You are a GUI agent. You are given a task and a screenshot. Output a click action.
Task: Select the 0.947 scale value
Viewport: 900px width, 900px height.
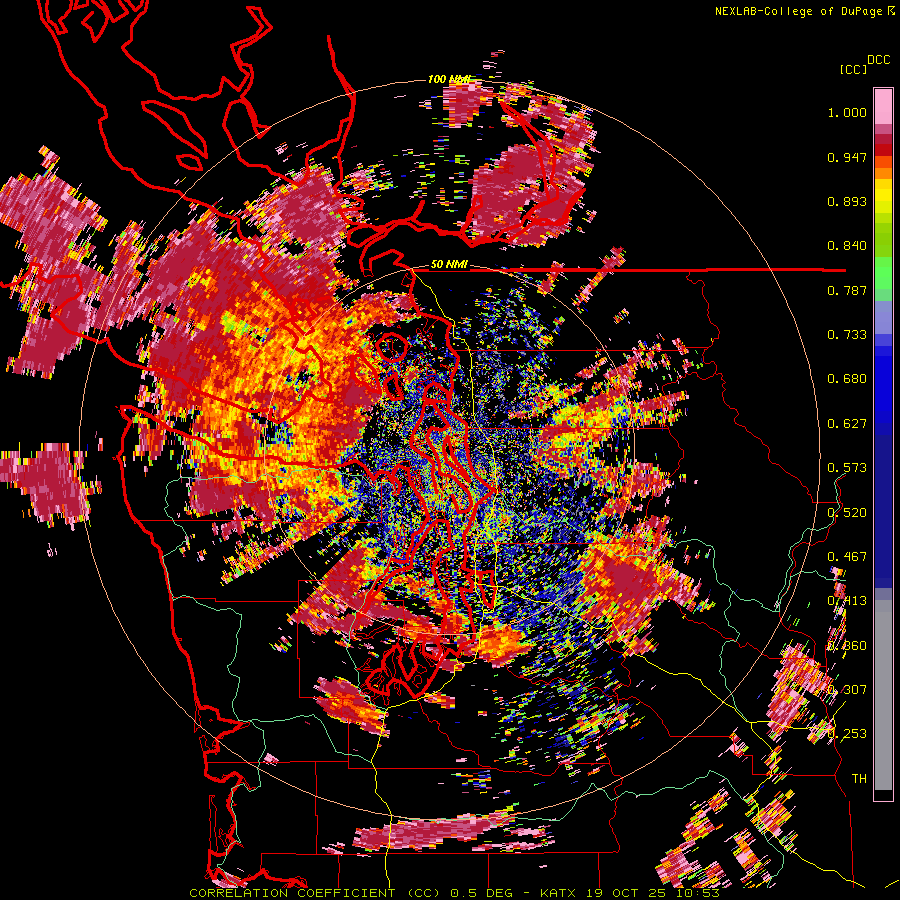tap(847, 157)
